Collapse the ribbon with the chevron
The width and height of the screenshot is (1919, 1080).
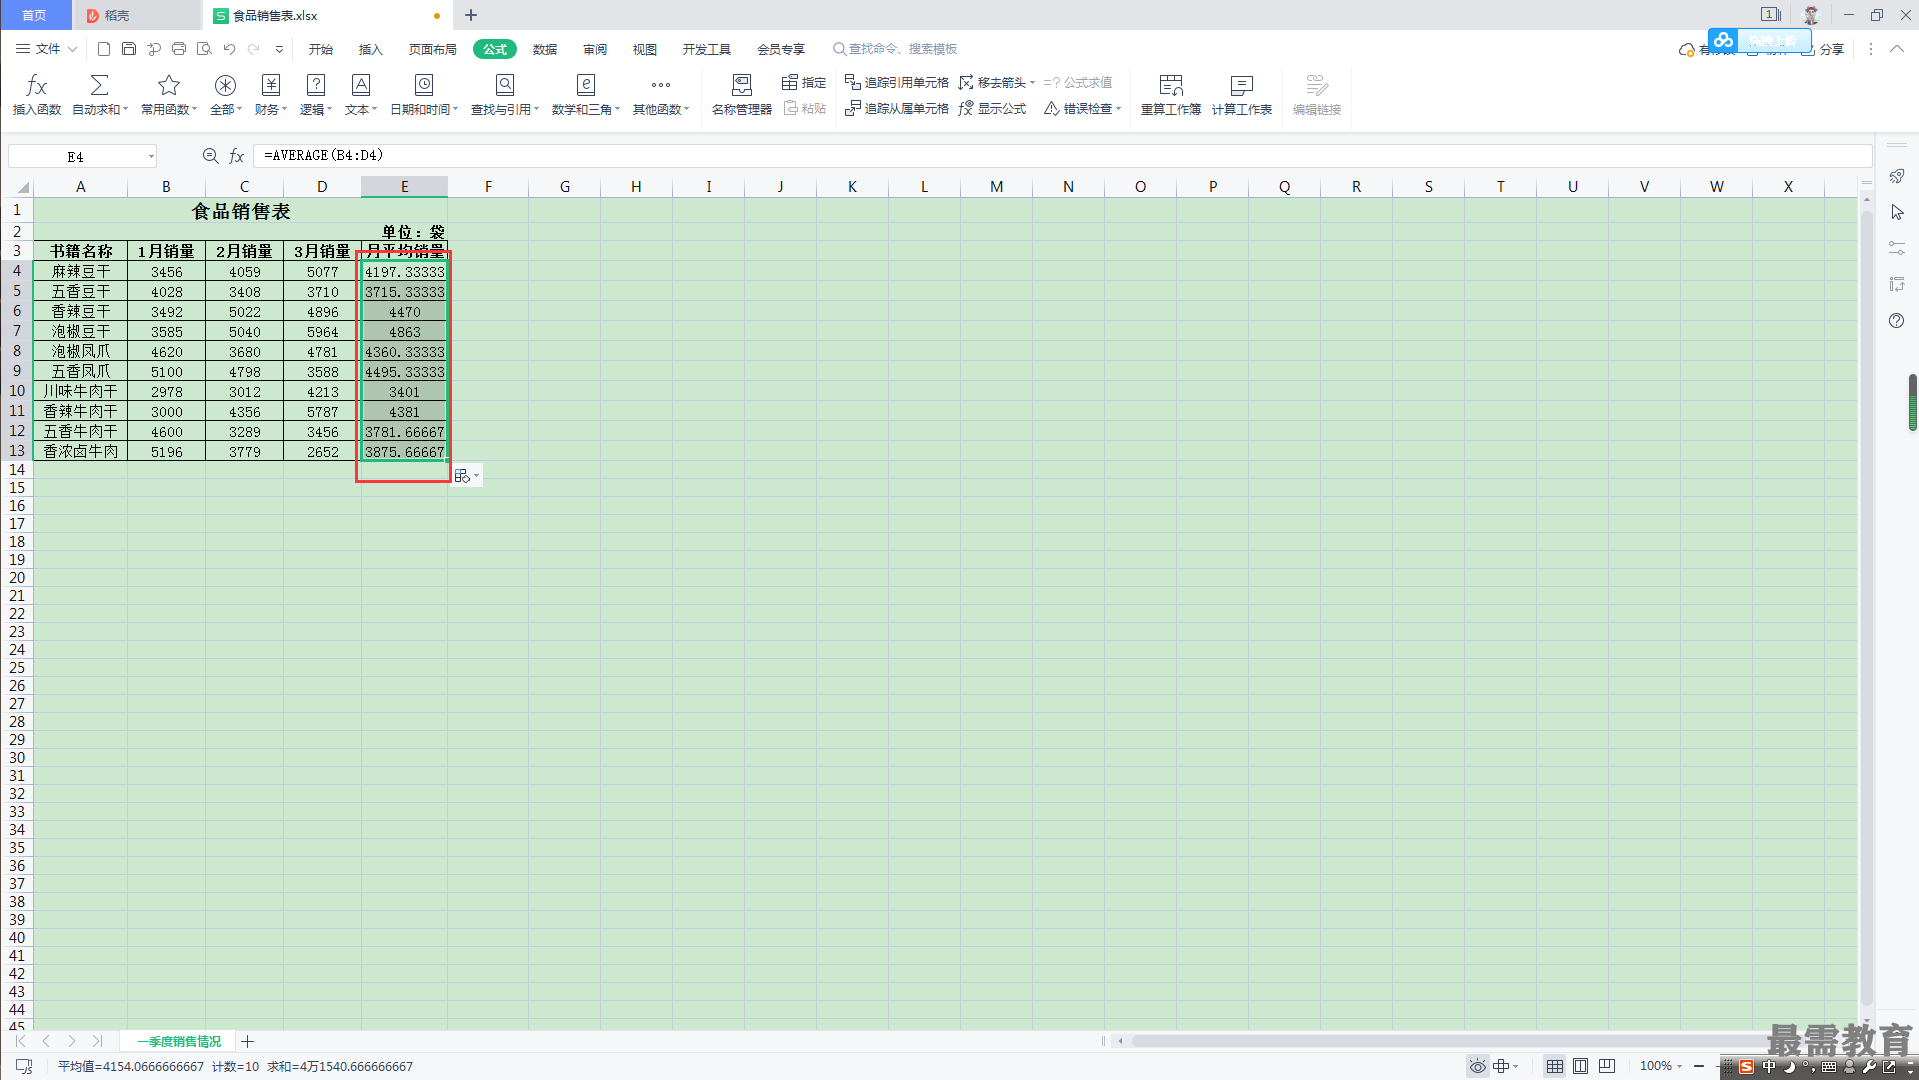1897,49
